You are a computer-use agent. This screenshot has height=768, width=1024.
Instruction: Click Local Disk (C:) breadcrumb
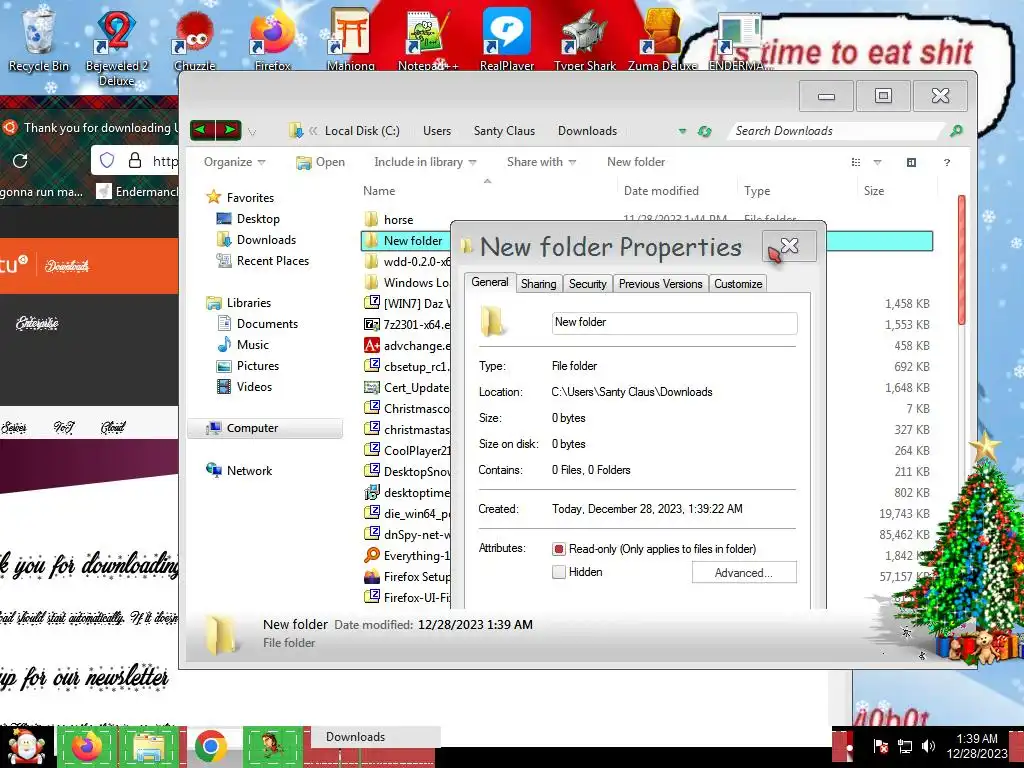[x=362, y=131]
